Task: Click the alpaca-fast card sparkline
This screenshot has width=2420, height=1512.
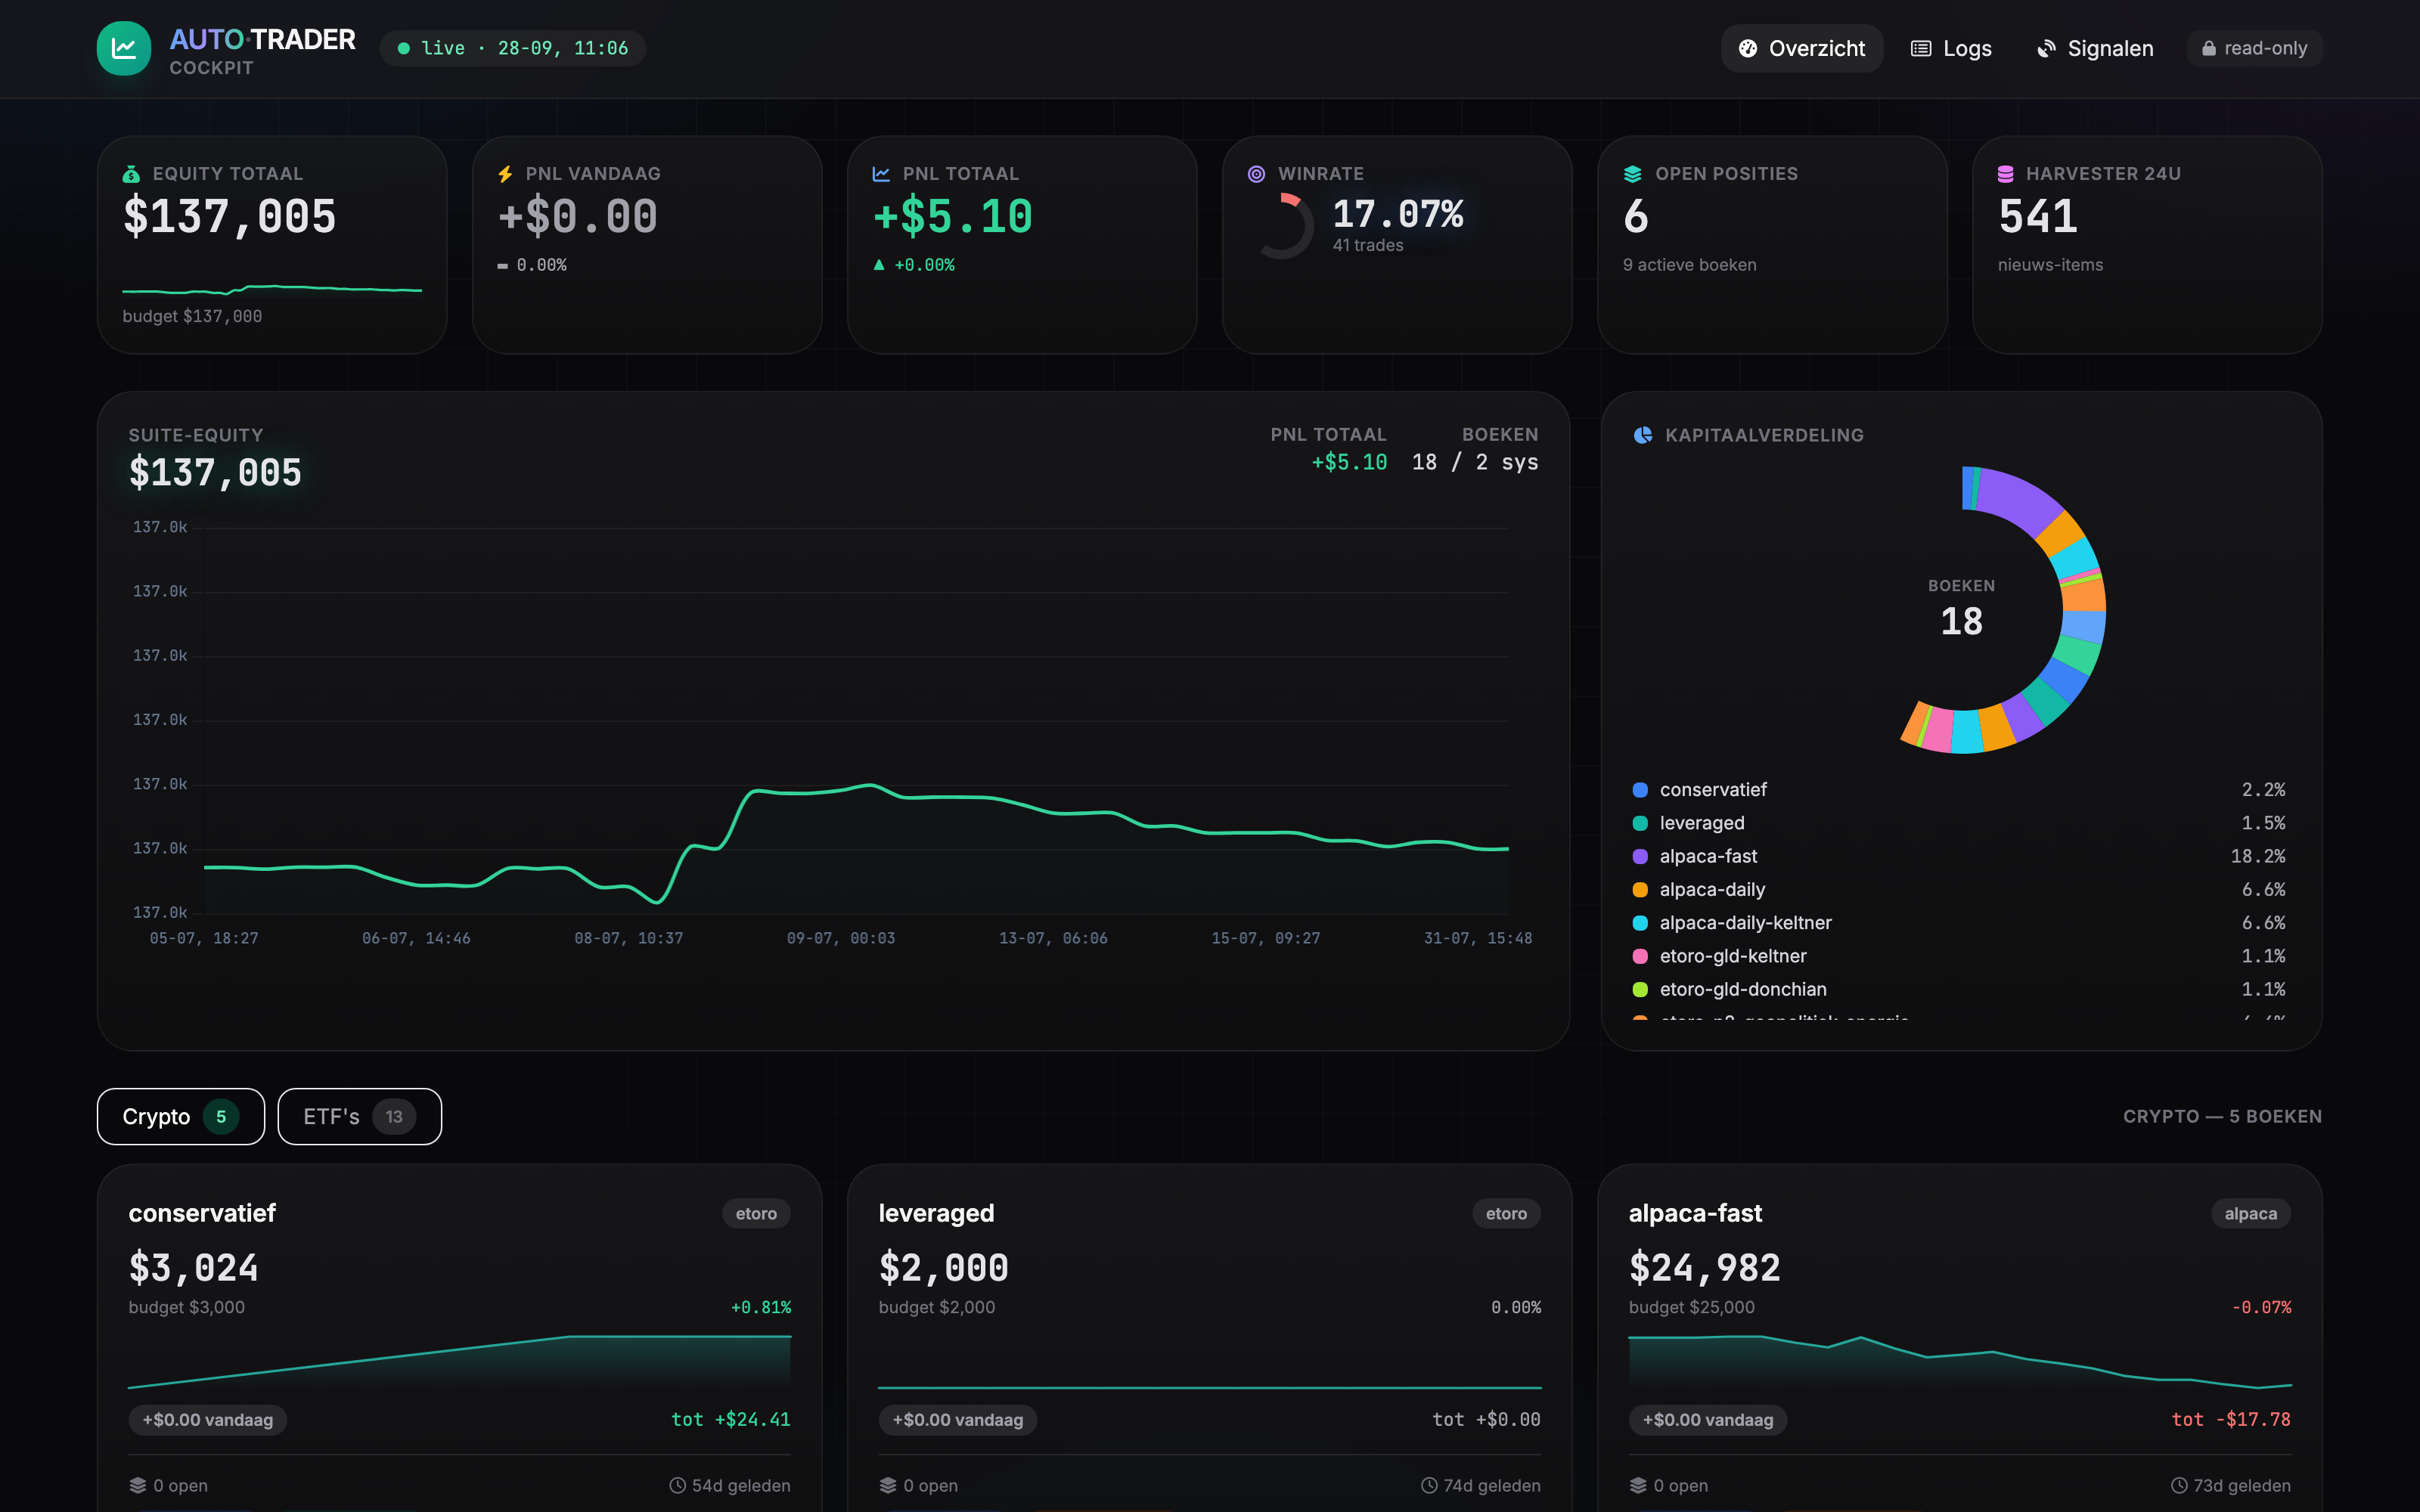Action: [1960, 1362]
